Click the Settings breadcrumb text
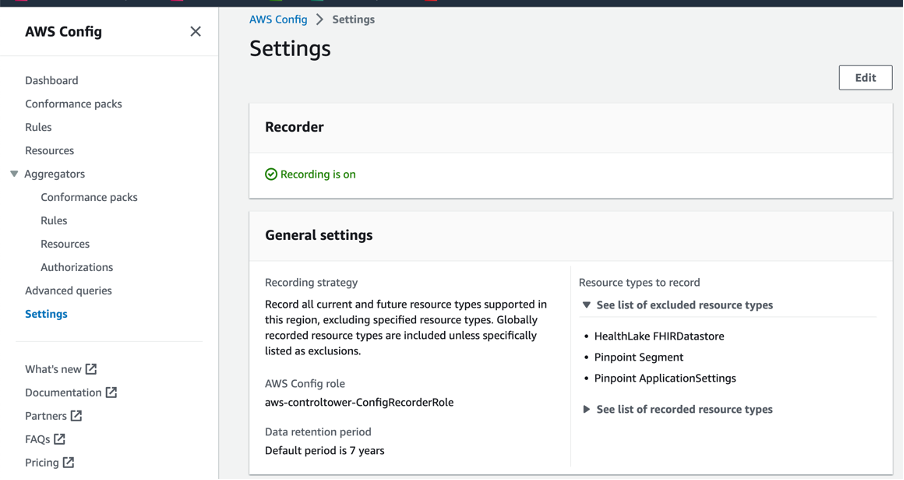This screenshot has width=904, height=480. [353, 19]
